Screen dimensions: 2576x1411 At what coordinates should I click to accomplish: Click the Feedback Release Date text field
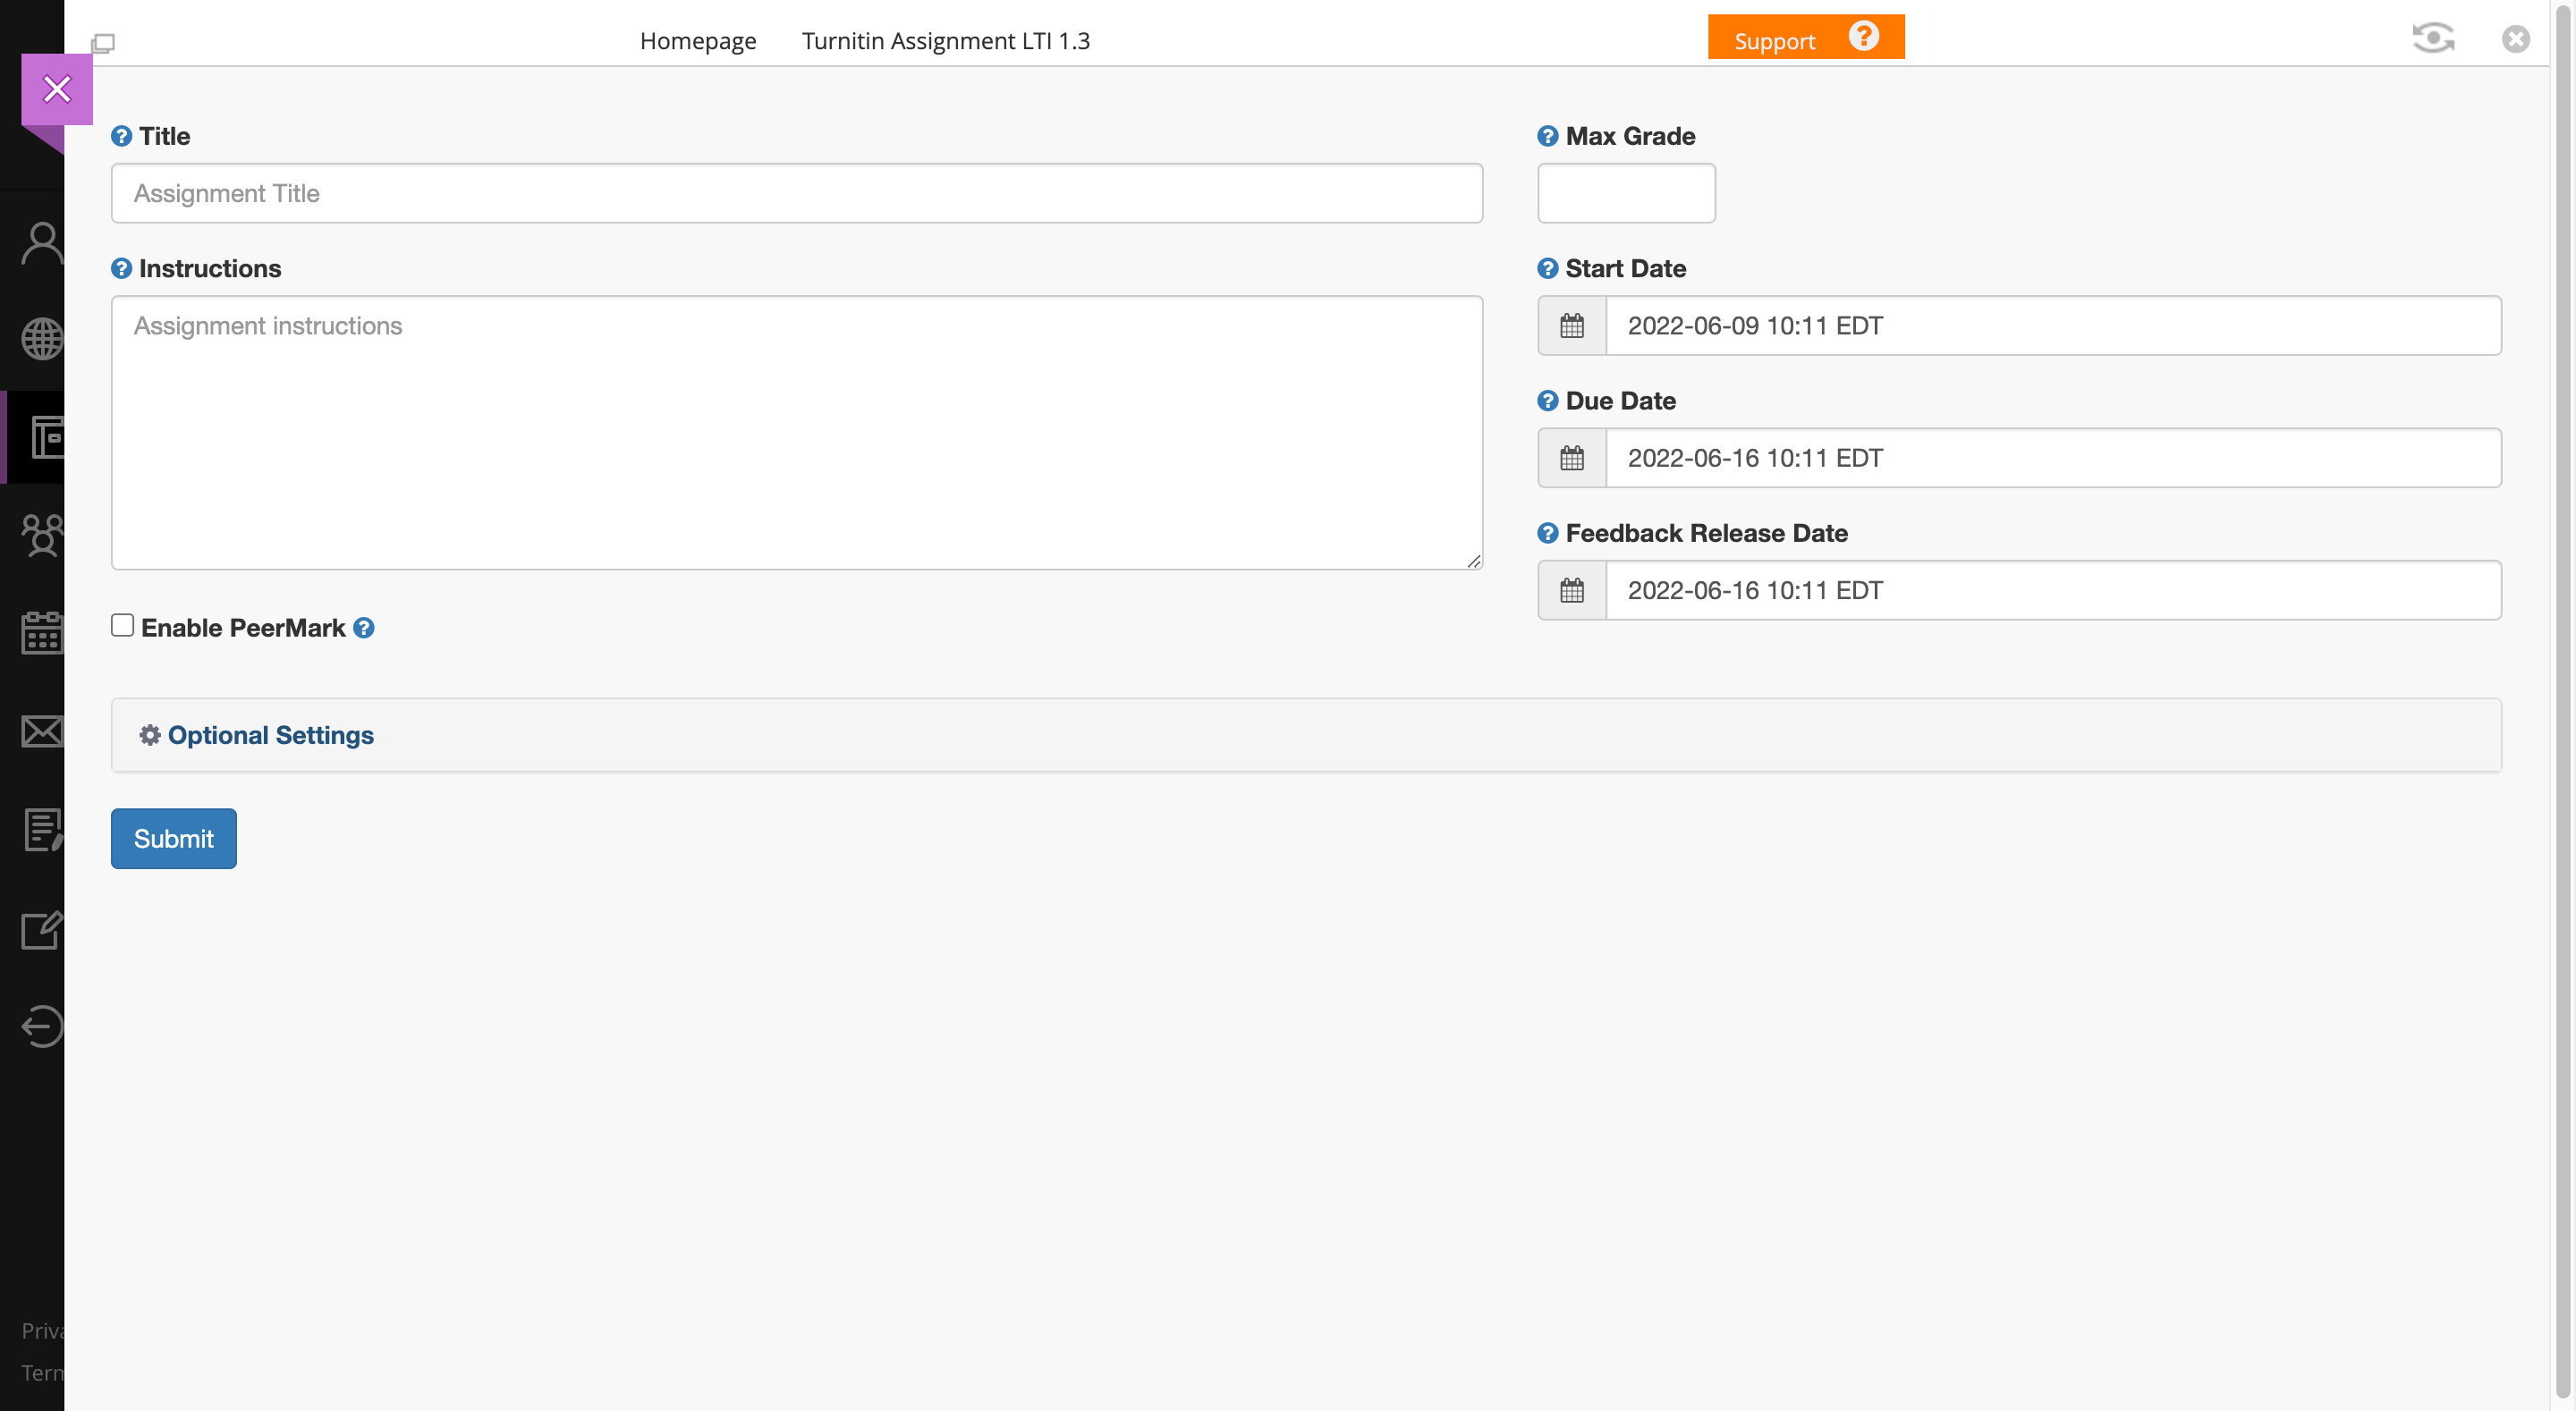[x=2054, y=590]
